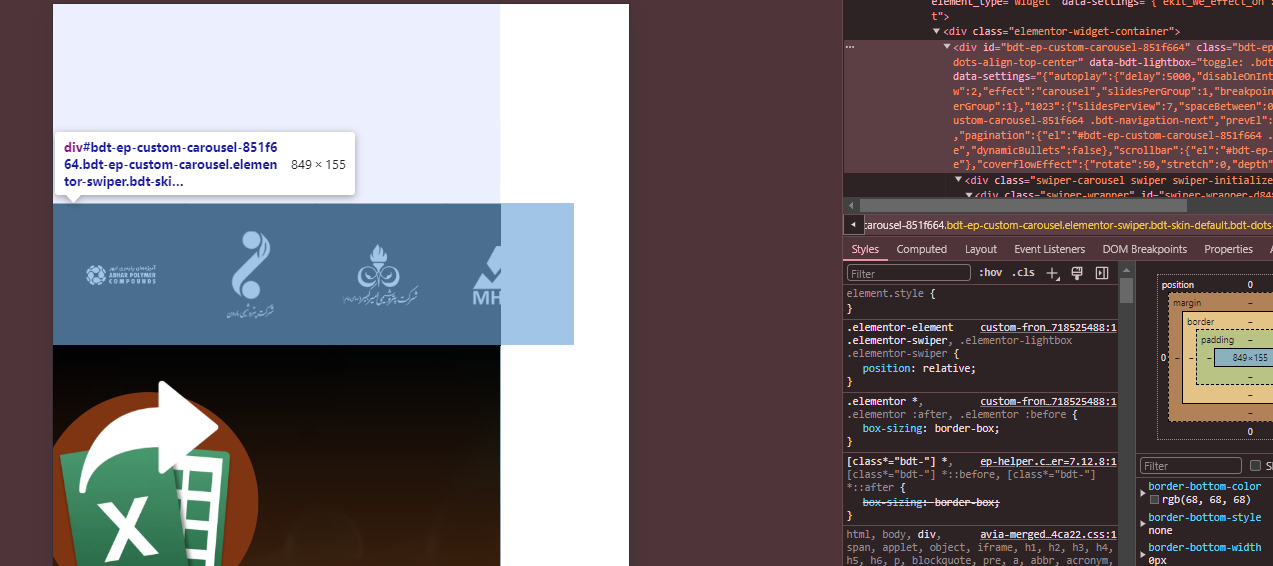1273x566 pixels.
Task: Select the bdt-ep-custom-carousel breadcrumb item
Action: 1068,225
